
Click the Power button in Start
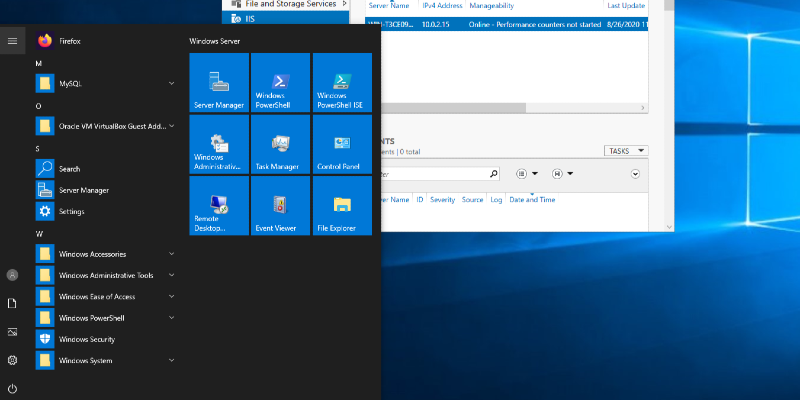(x=12, y=389)
